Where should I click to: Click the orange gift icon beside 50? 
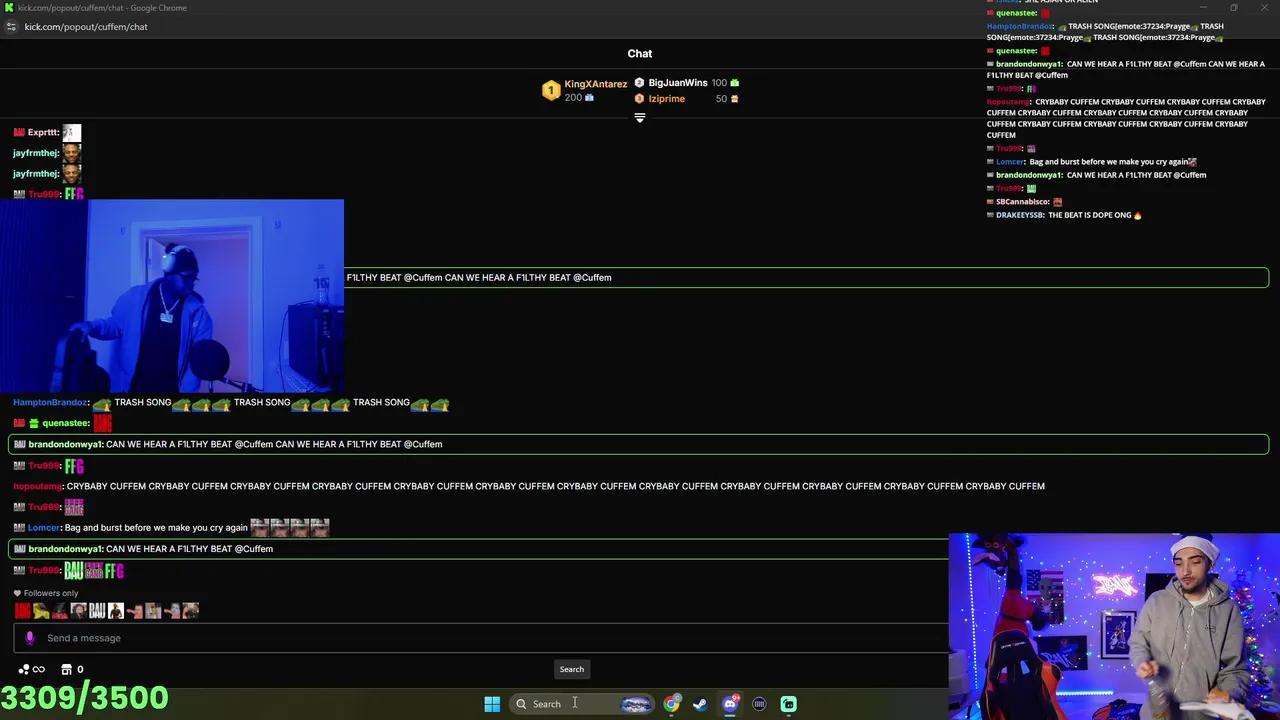click(x=734, y=99)
